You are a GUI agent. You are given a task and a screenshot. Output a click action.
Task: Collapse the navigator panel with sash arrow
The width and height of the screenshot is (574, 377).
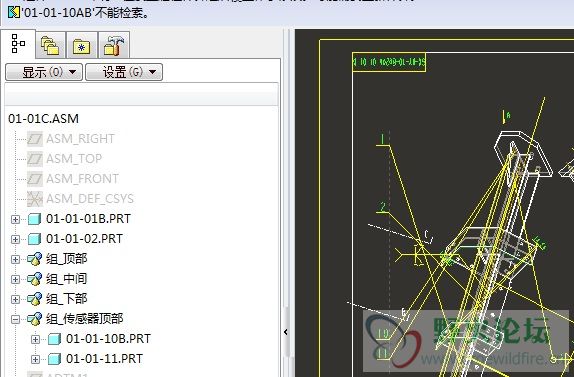coord(286,332)
